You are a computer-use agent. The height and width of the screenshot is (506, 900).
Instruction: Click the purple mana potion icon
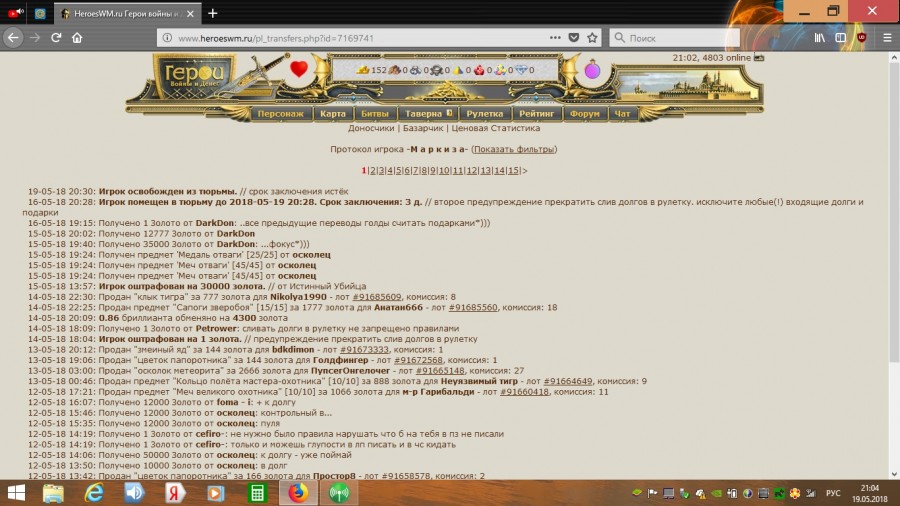592,70
